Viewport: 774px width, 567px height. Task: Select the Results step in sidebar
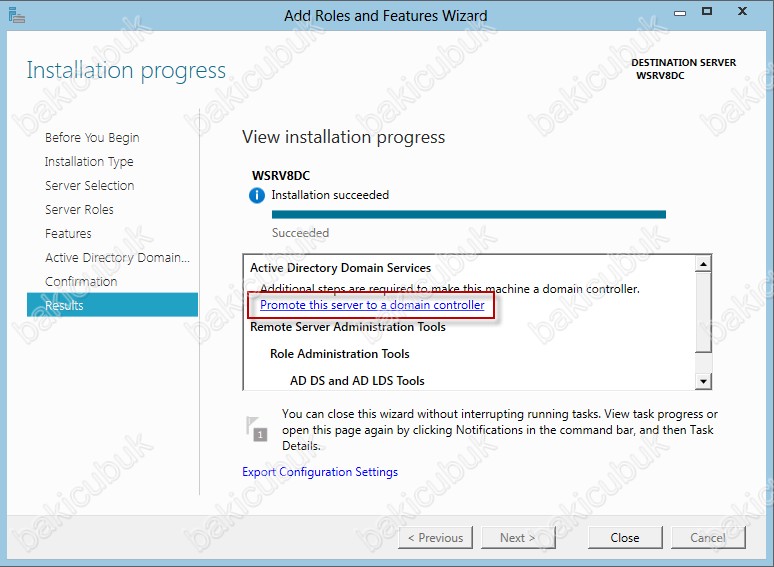113,305
